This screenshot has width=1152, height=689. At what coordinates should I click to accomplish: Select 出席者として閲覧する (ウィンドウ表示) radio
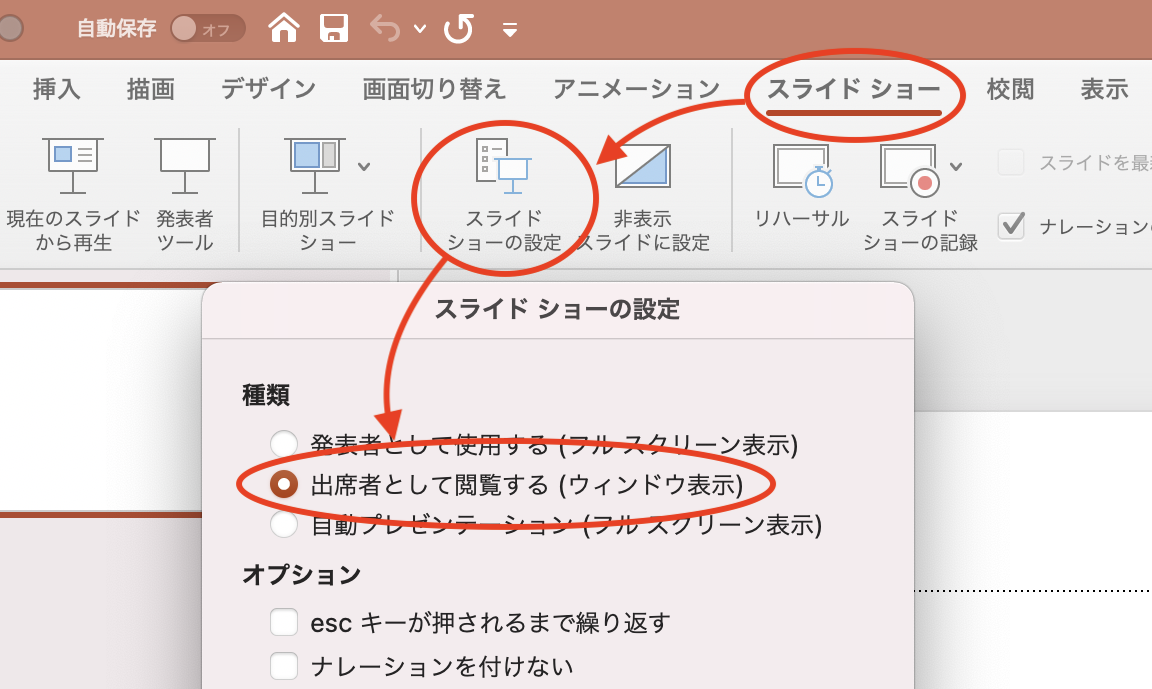tap(284, 485)
